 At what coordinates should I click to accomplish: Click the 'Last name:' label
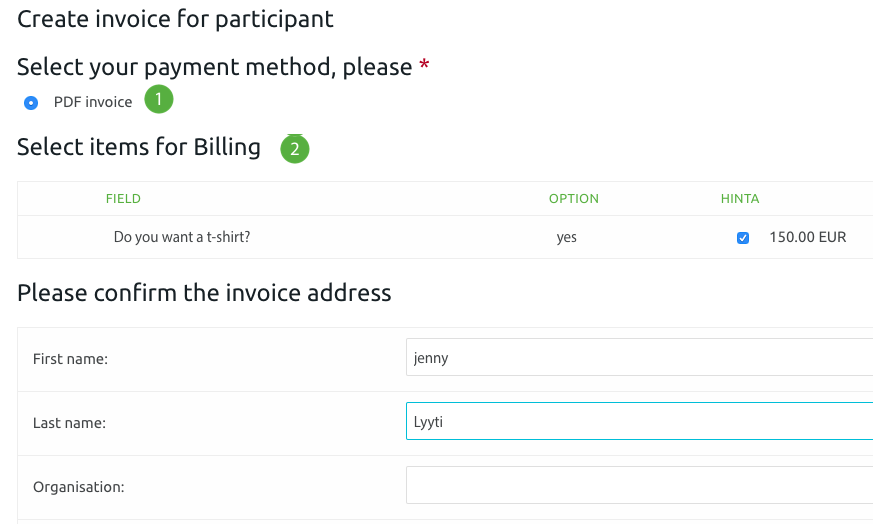(69, 423)
